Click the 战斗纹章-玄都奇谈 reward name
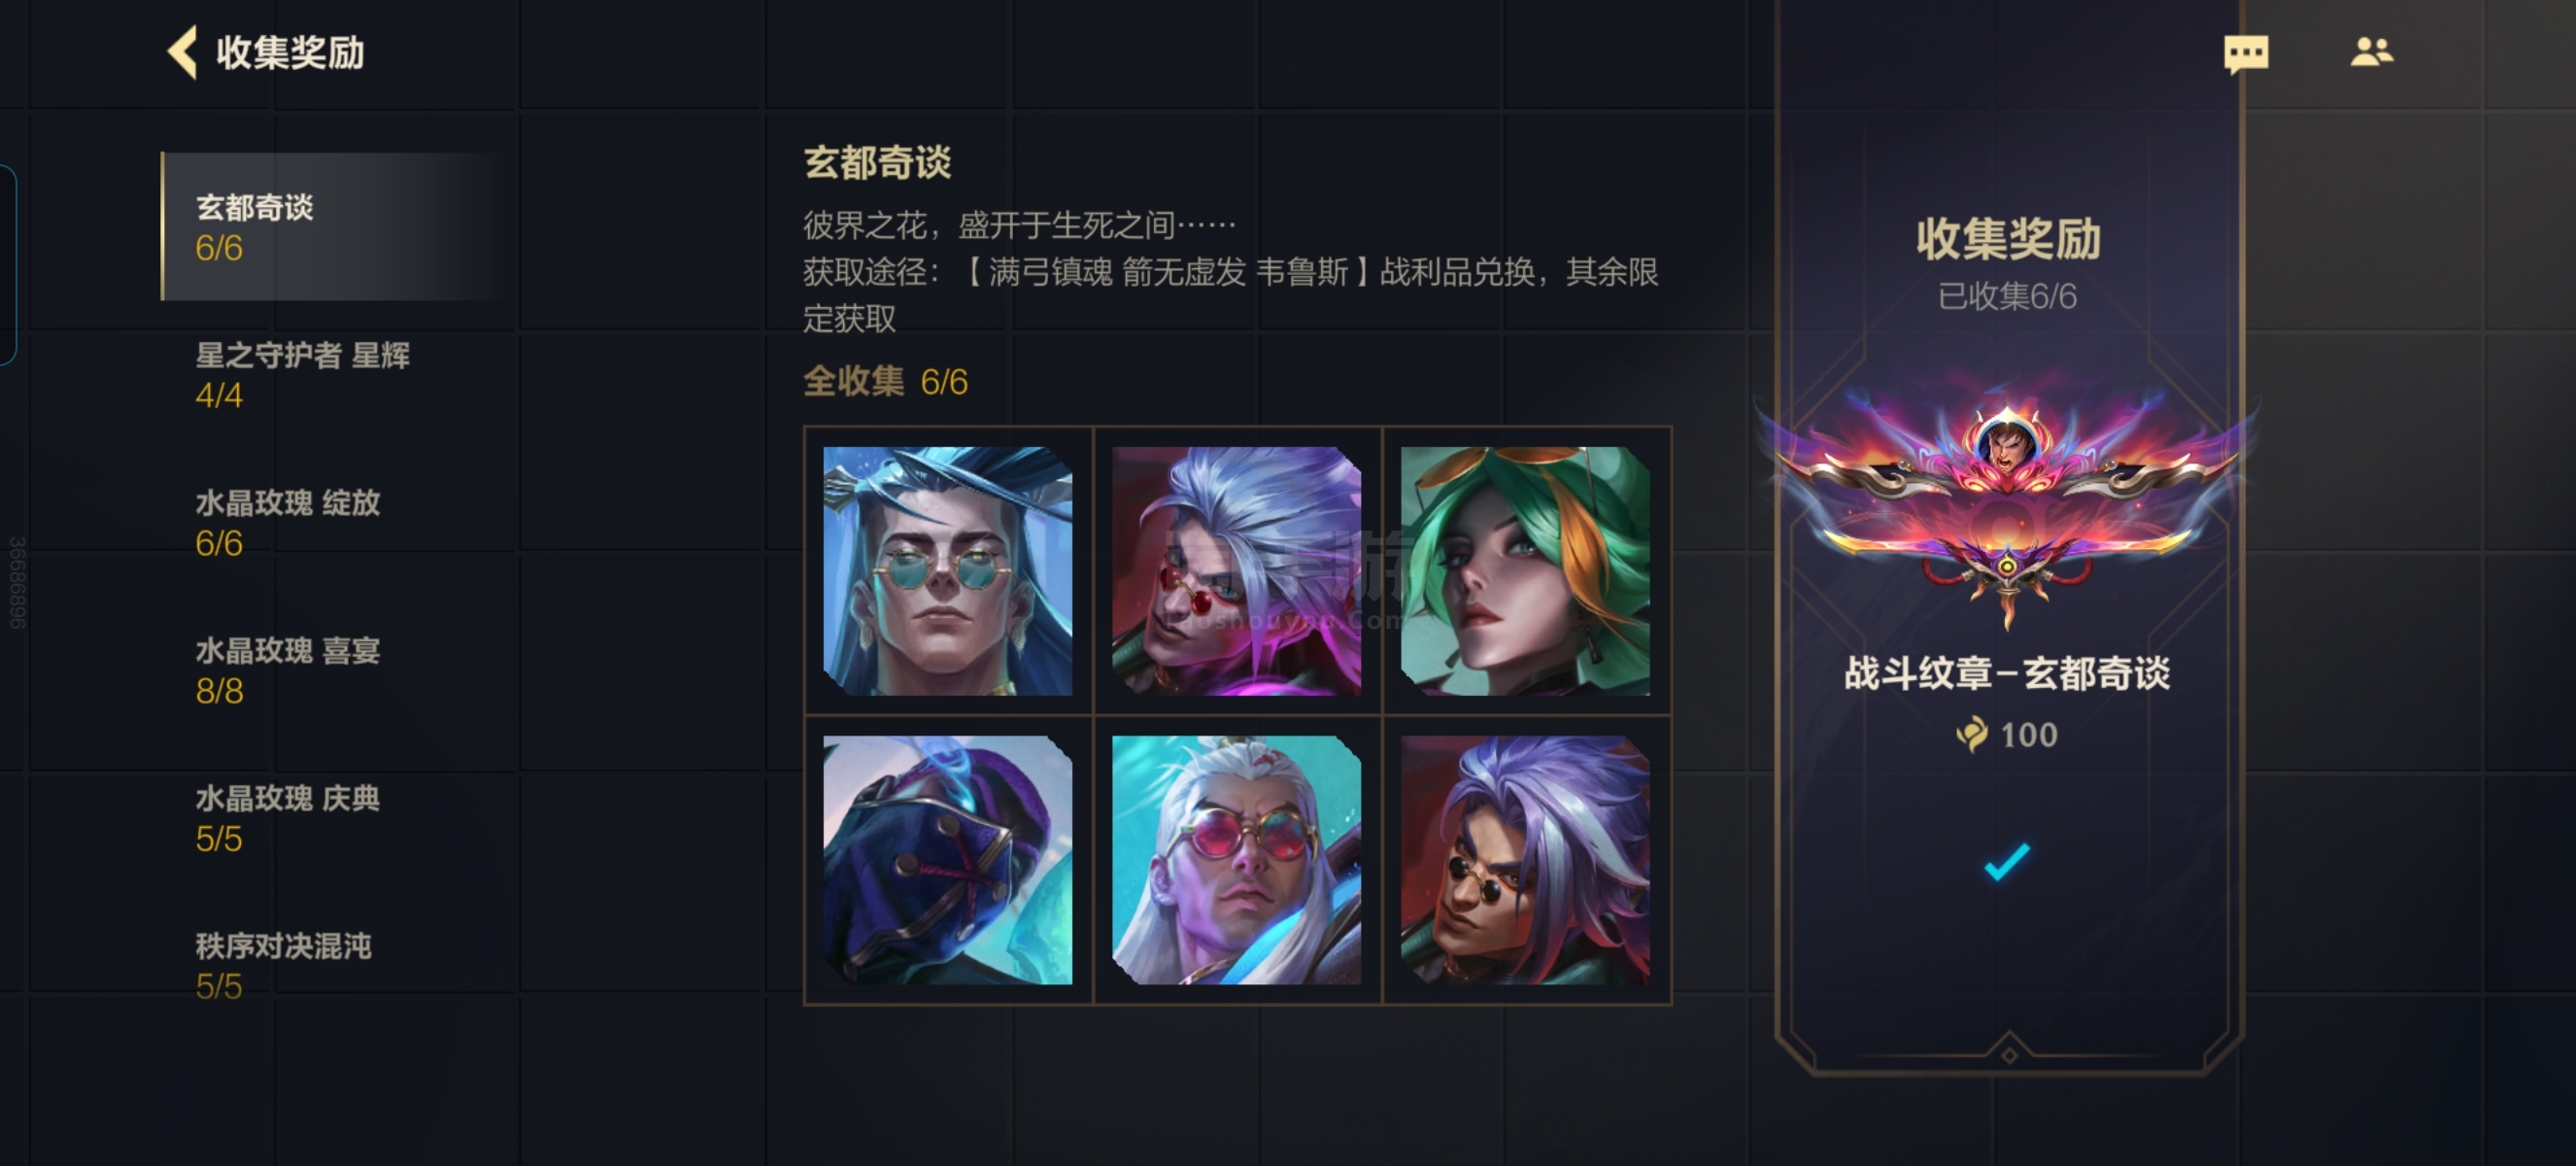Viewport: 2576px width, 1166px height. [x=2007, y=673]
